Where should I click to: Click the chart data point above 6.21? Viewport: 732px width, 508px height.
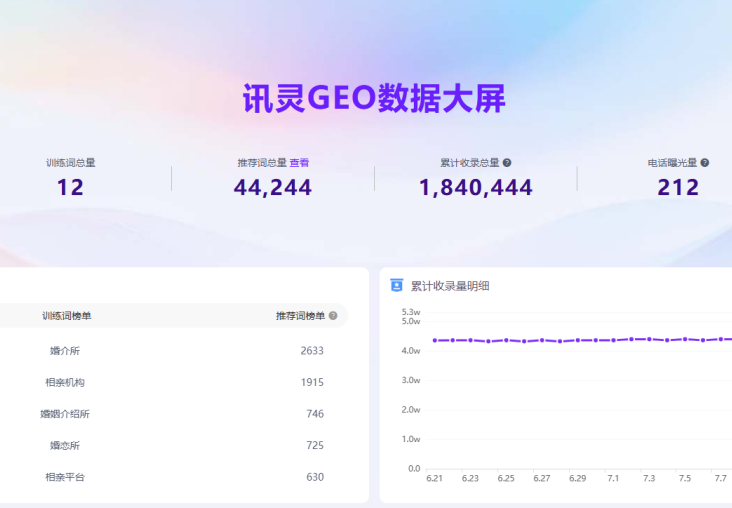pyautogui.click(x=435, y=340)
